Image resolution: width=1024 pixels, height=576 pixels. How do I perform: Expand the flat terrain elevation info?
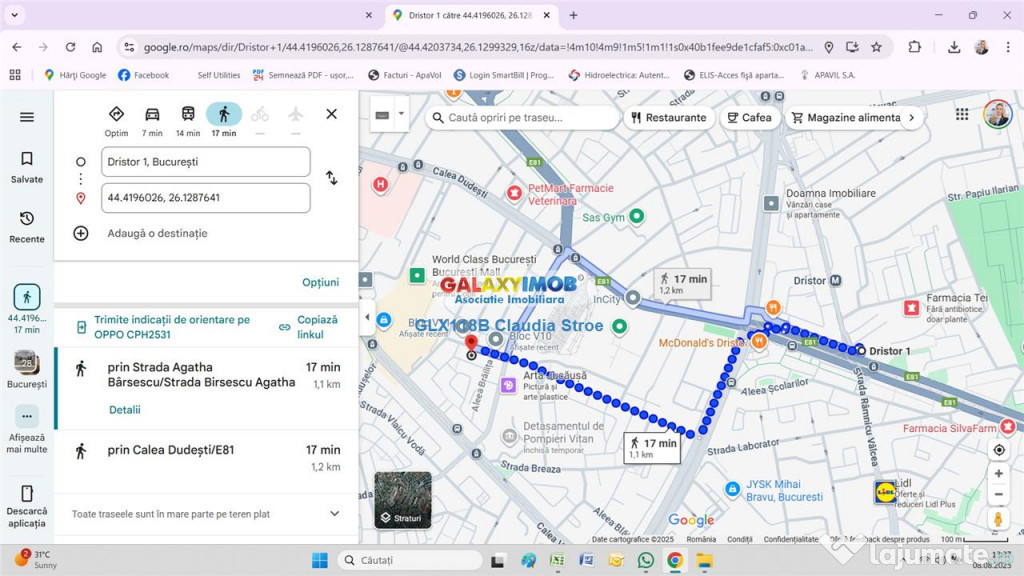pyautogui.click(x=334, y=514)
